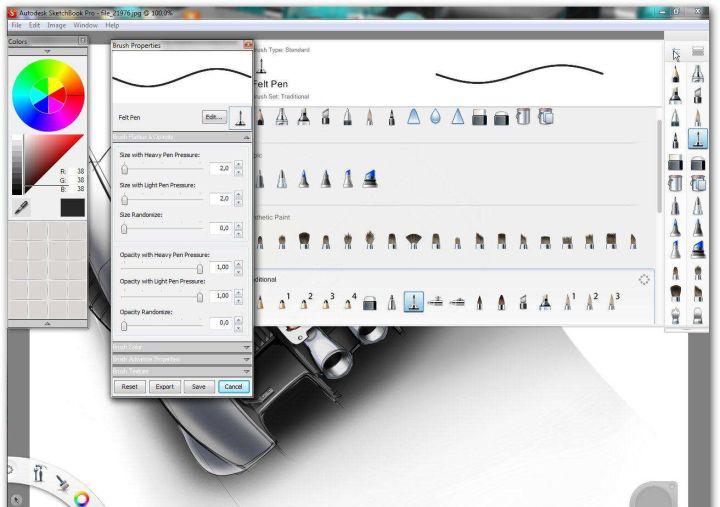Viewport: 720px width, 507px height.
Task: Click the Save button in Brush Properties
Action: click(199, 387)
